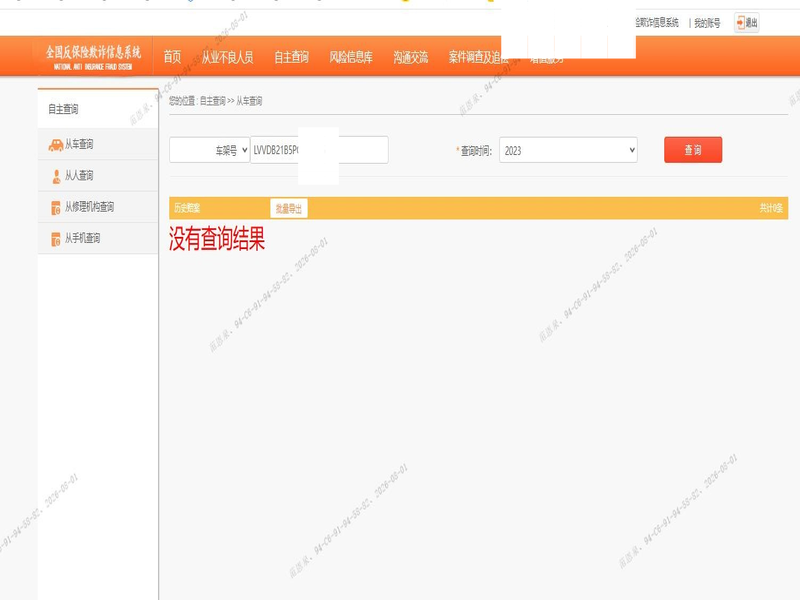Click the icon beside 从手机查询
This screenshot has width=800, height=600.
(x=56, y=239)
